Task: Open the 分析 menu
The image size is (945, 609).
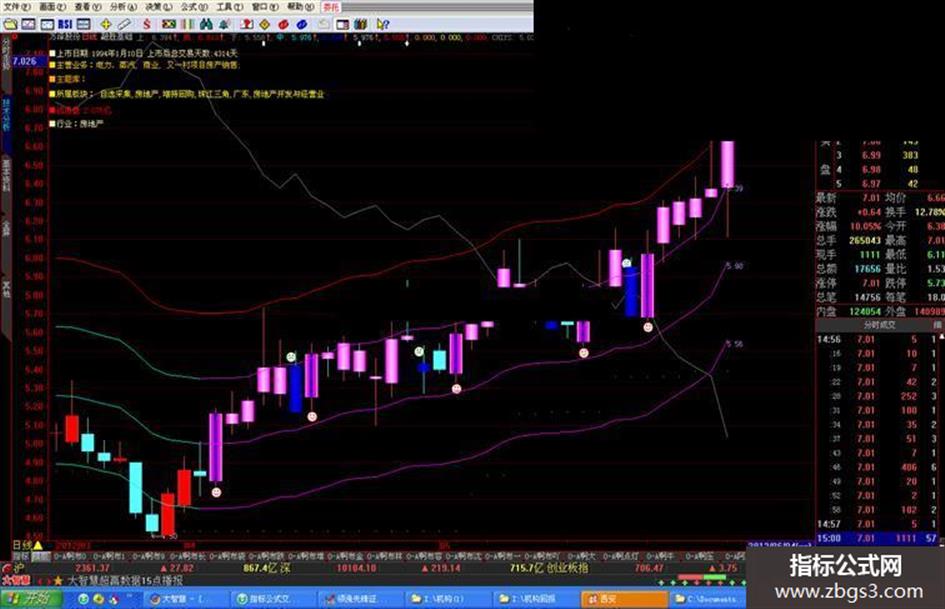Action: [x=123, y=7]
